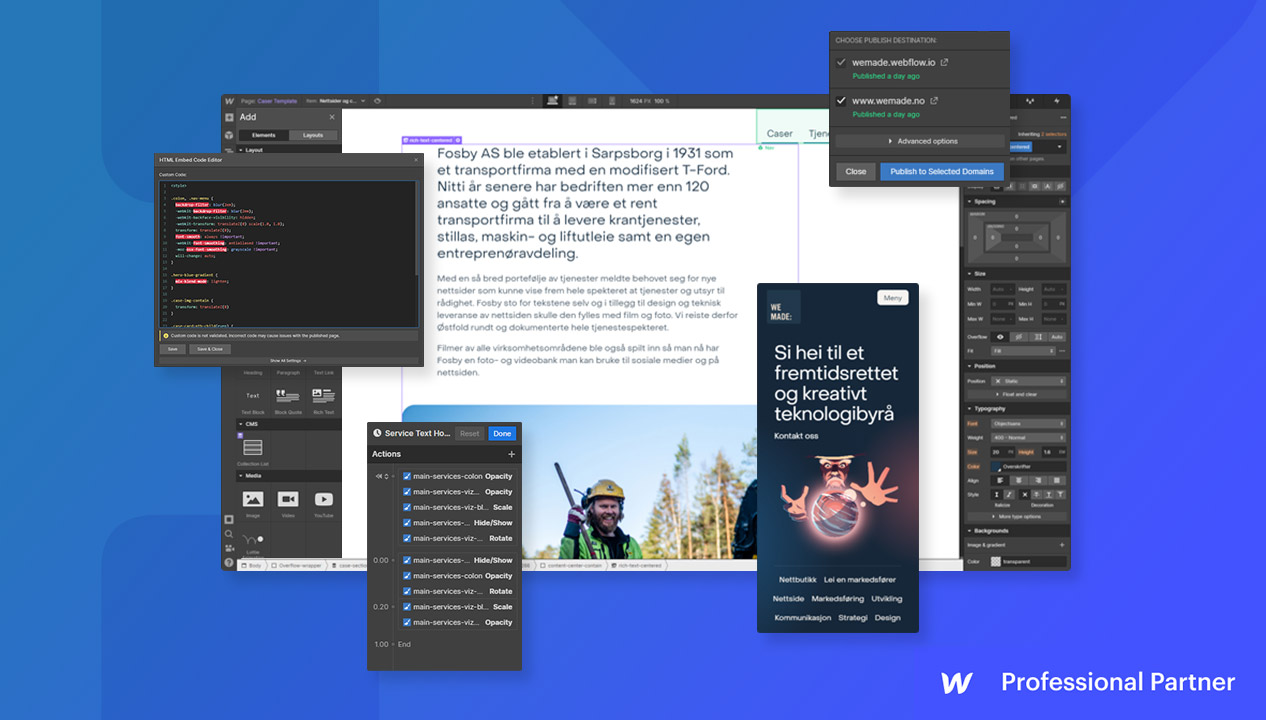Screen dimensions: 1266x720
Task: Click Save & Close in the embed editor
Action: pos(210,349)
